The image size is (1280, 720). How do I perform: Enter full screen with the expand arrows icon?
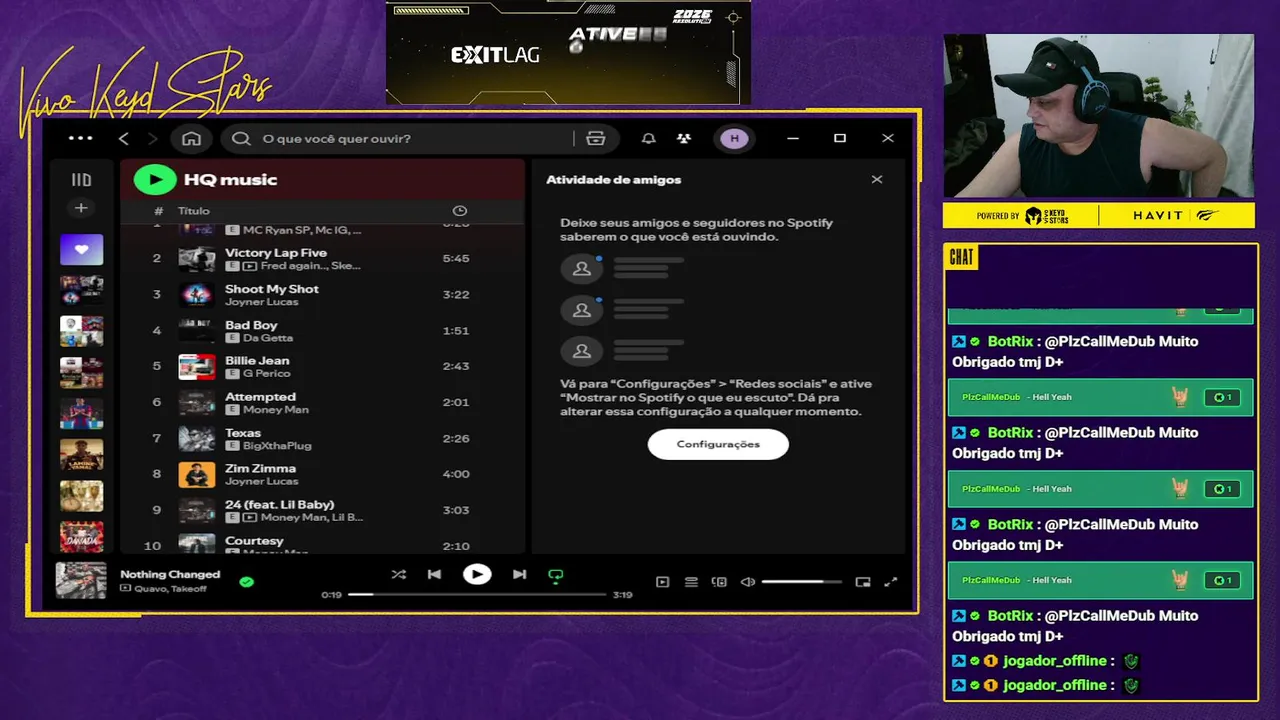point(891,582)
